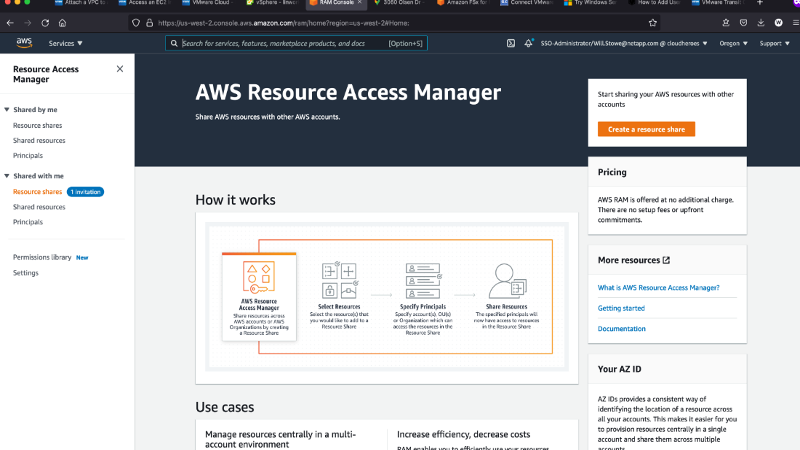Screen dimensions: 800x450
Task: Click the padlock site info icon
Action: click(149, 23)
